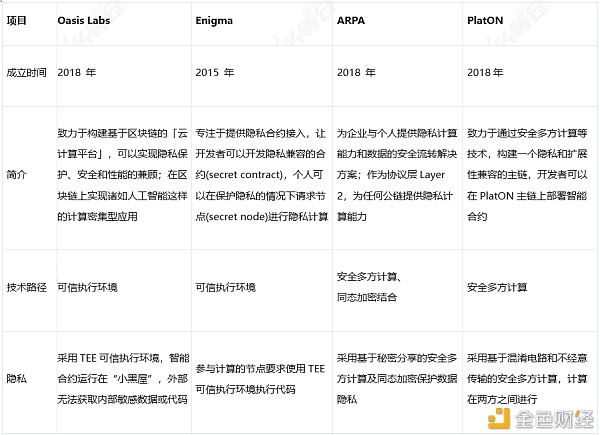Select the ARPA column header
Image resolution: width=600 pixels, height=435 pixels.
[351, 21]
